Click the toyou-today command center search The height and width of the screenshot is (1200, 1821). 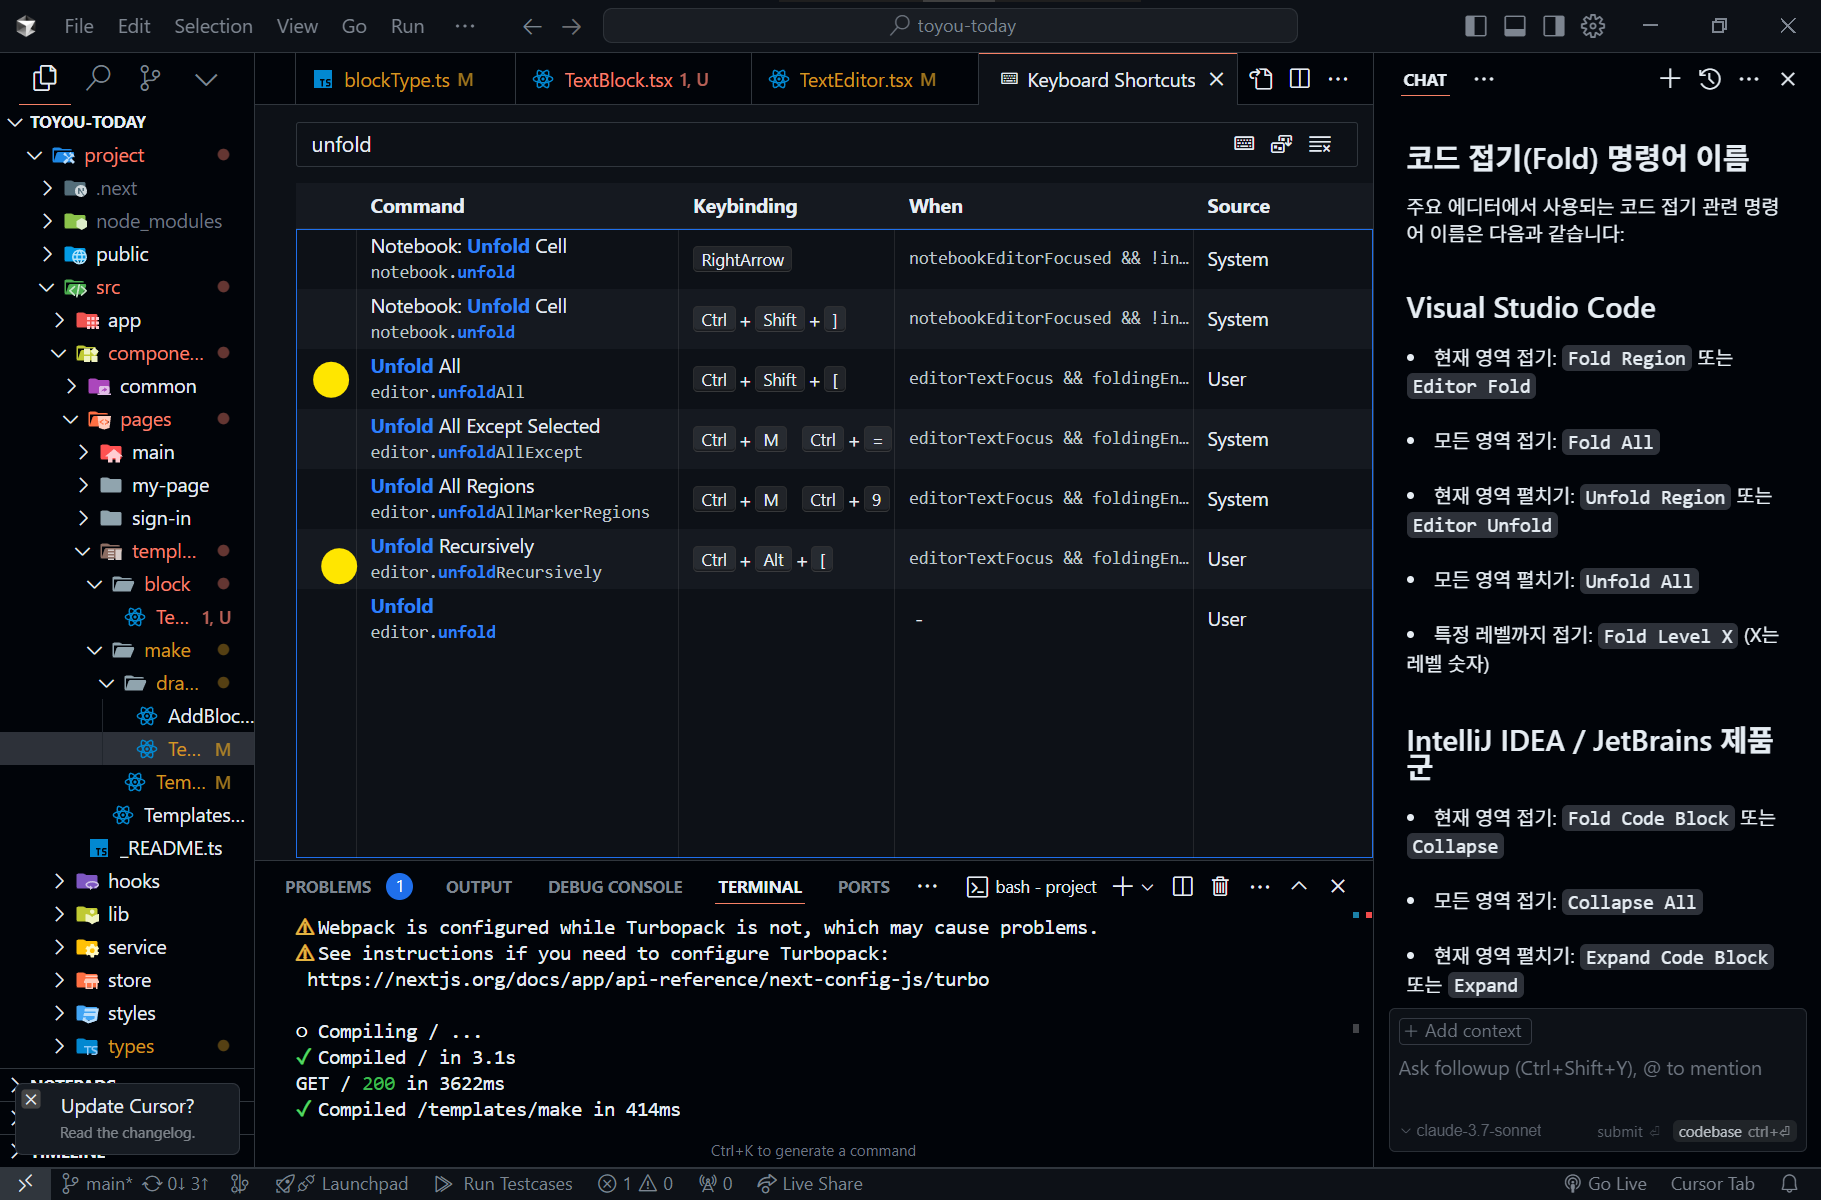(x=950, y=26)
